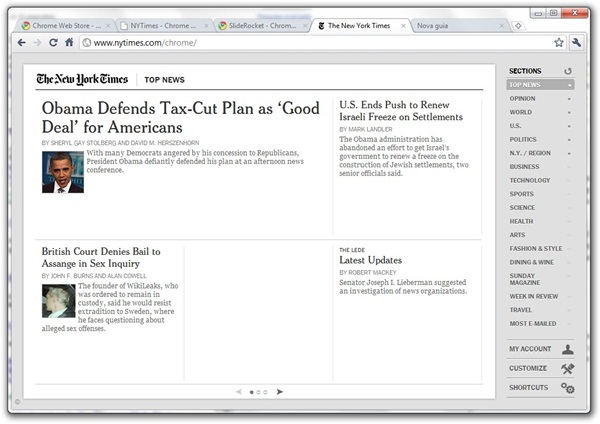Open the home page via the house icon
600x424 pixels.
[69, 42]
